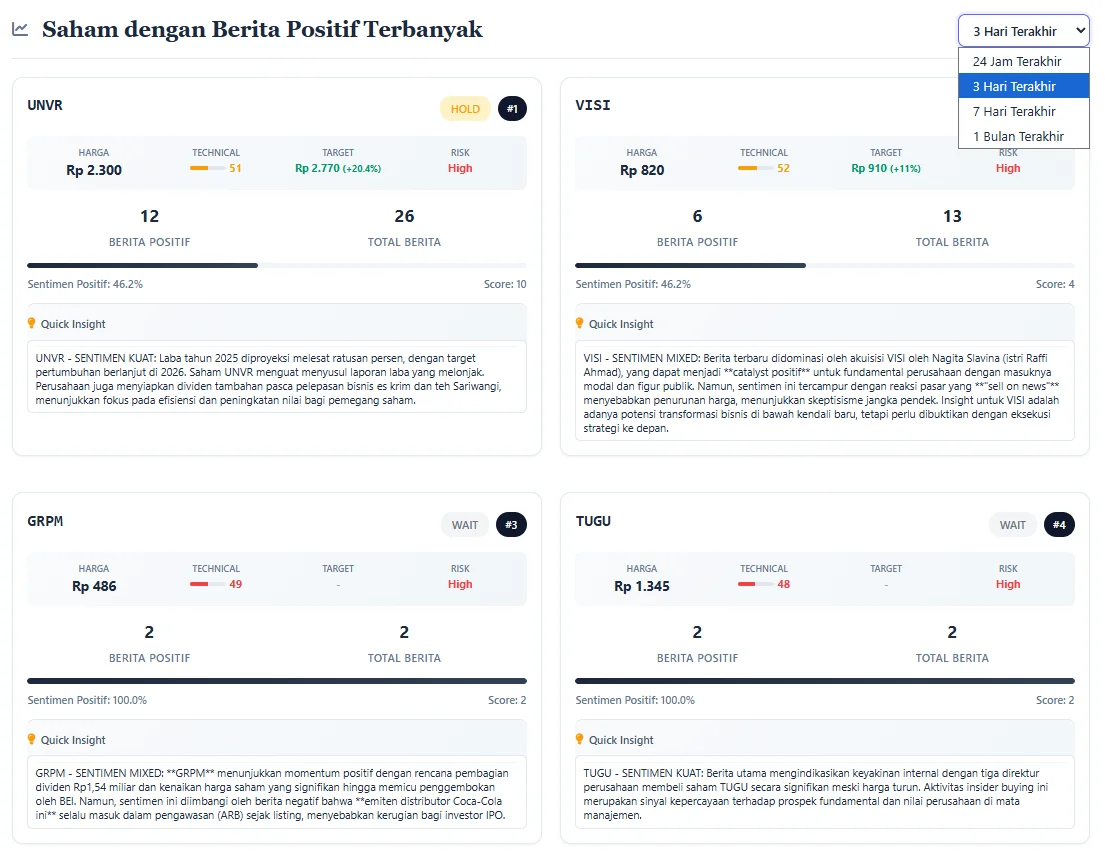Image resolution: width=1105 pixels, height=858 pixels.
Task: Click the #1 rank badge on UNVR
Action: point(512,109)
